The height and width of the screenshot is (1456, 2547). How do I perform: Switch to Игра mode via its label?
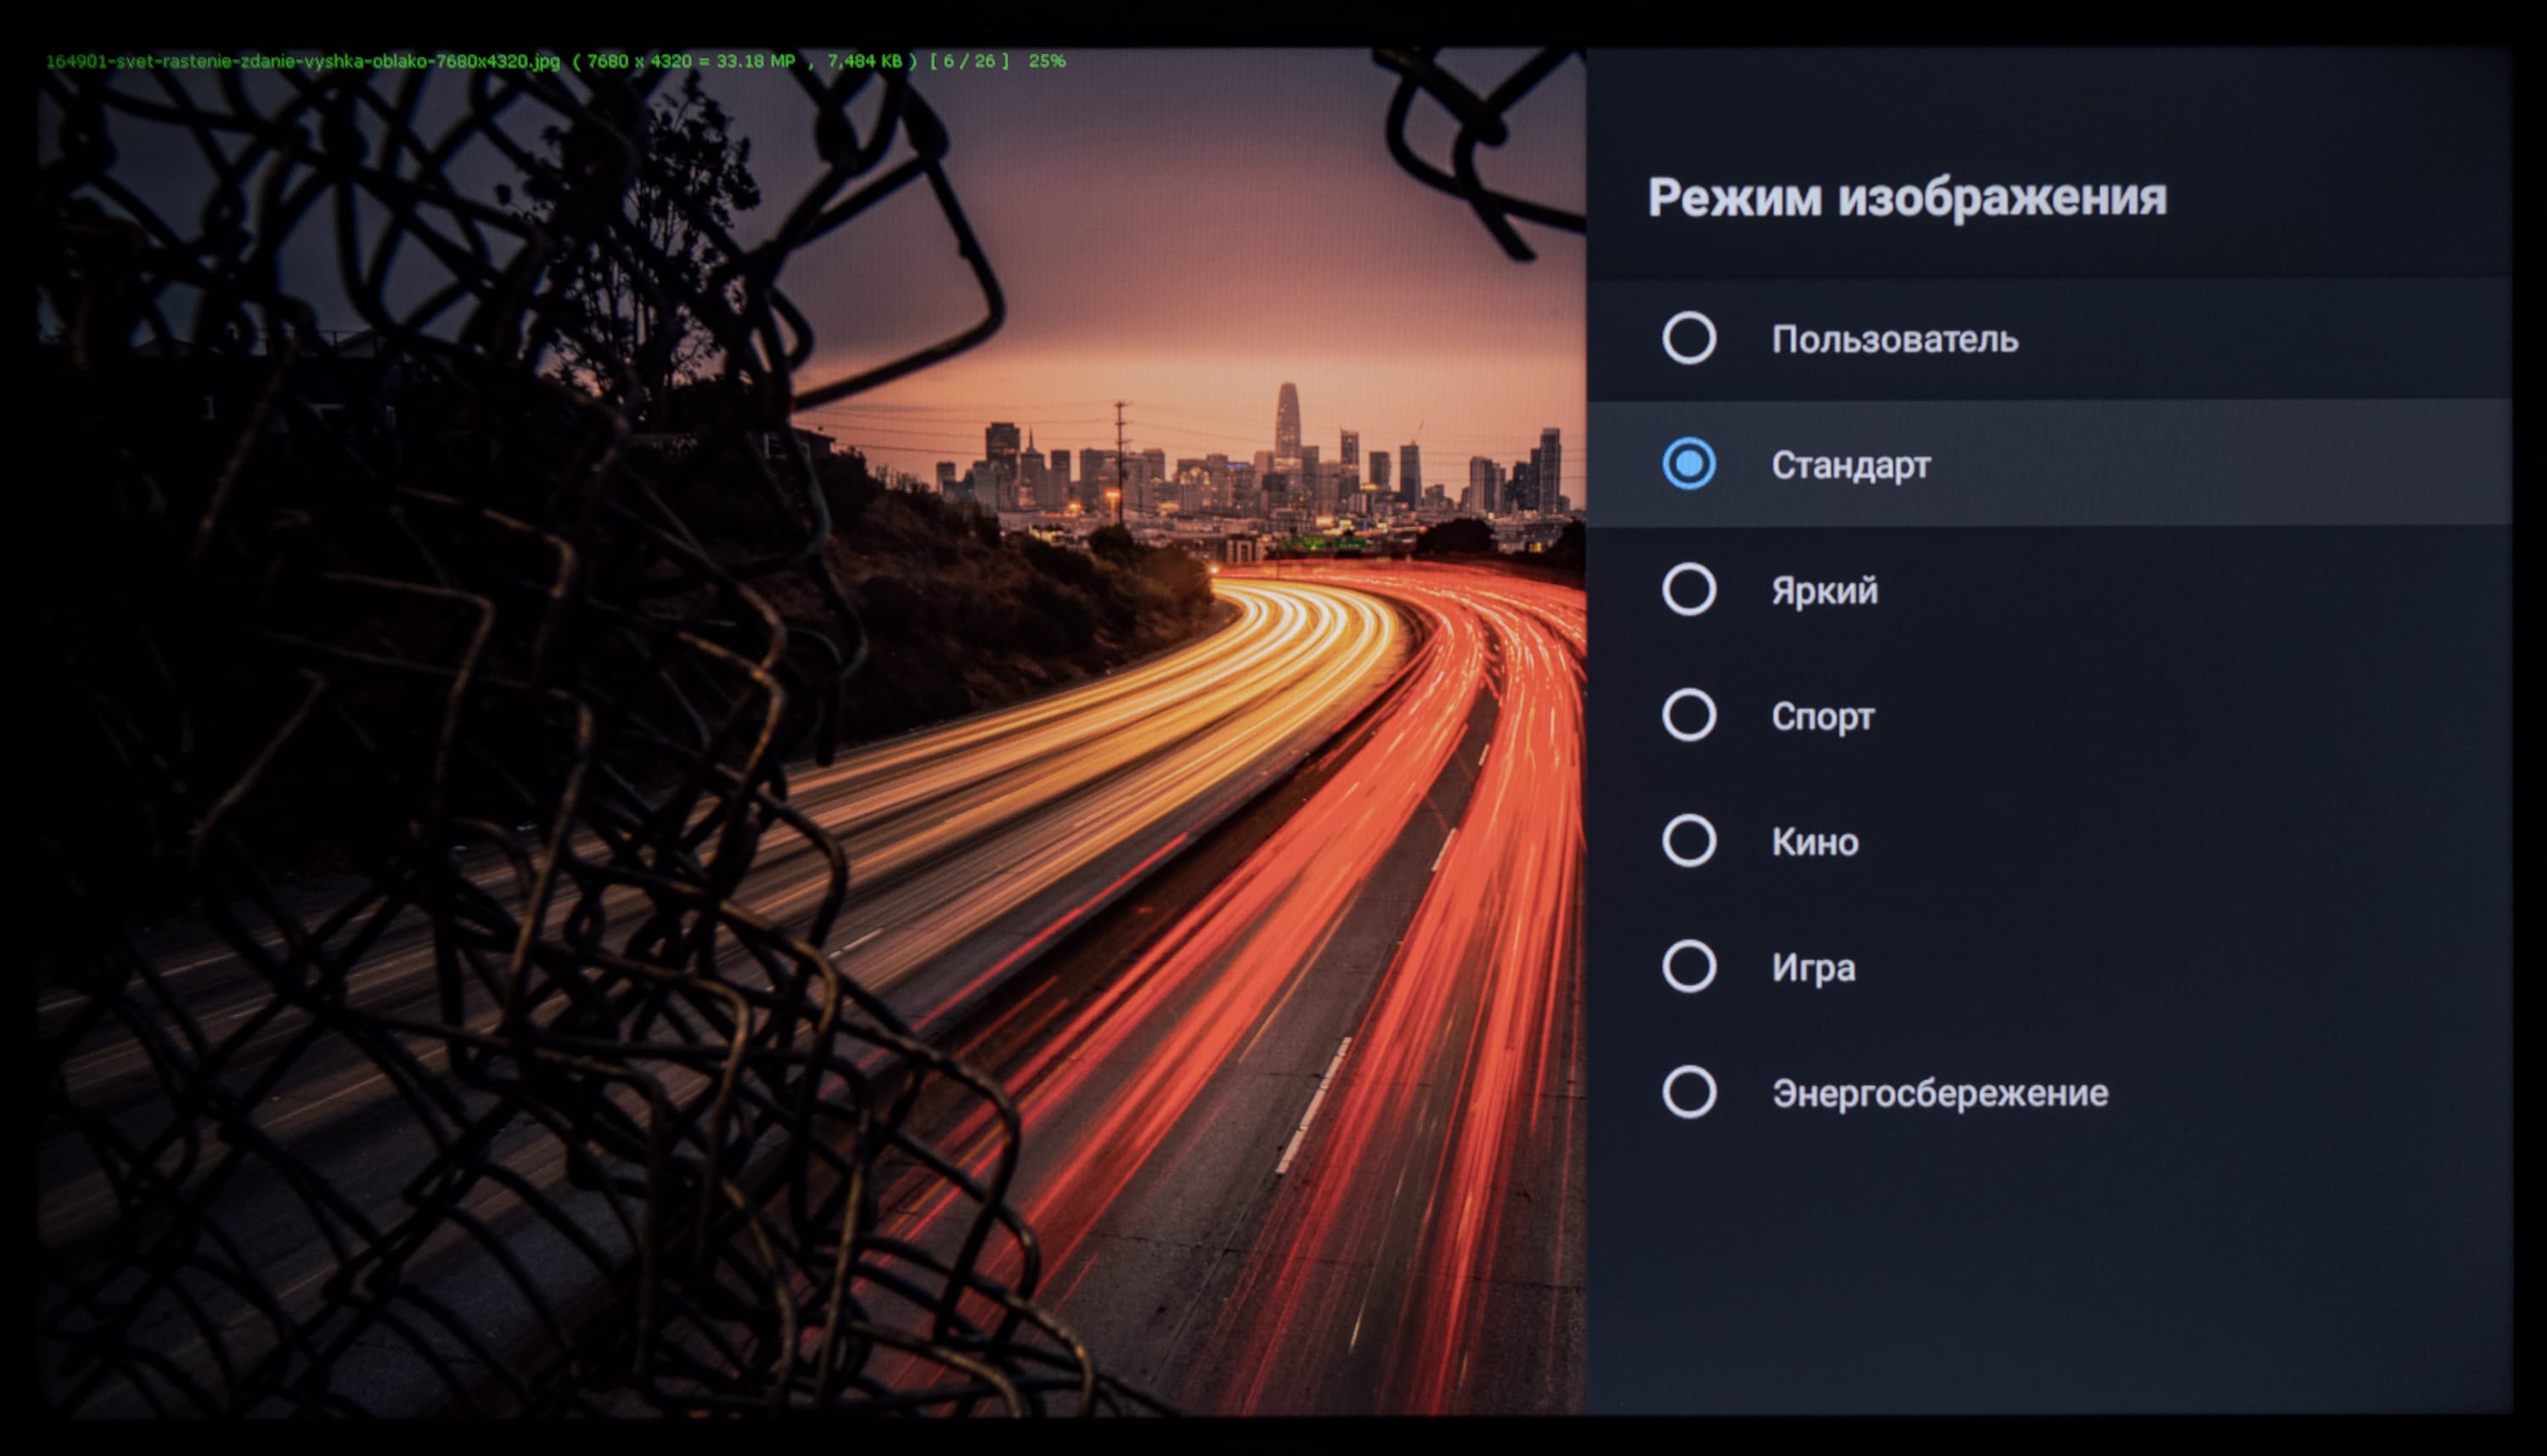click(x=1813, y=968)
